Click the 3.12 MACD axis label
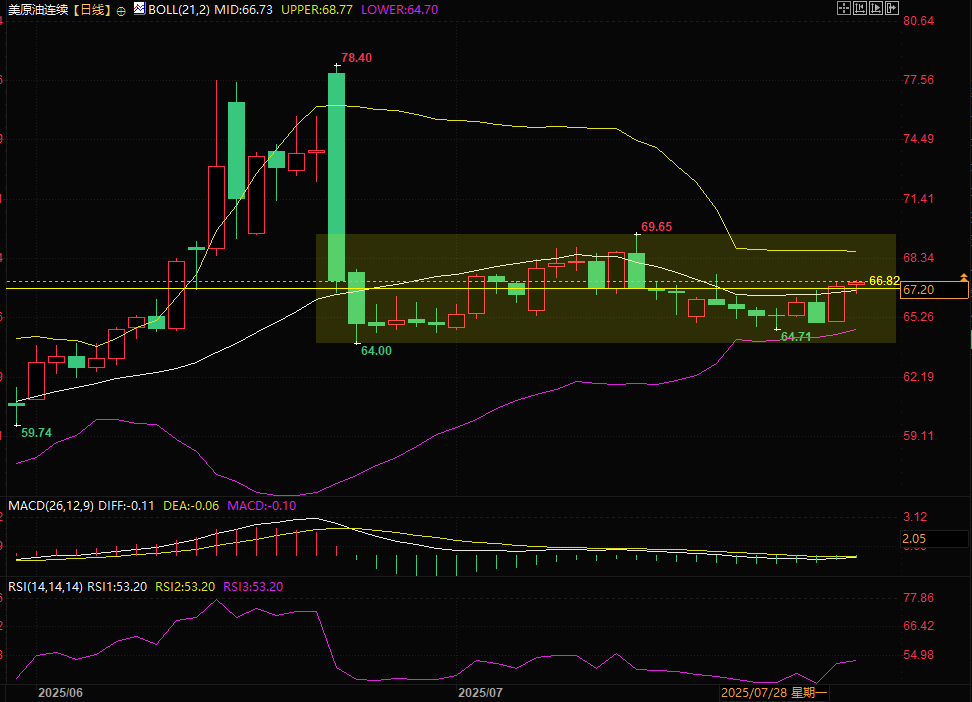Screen dimensions: 972x702 916,517
